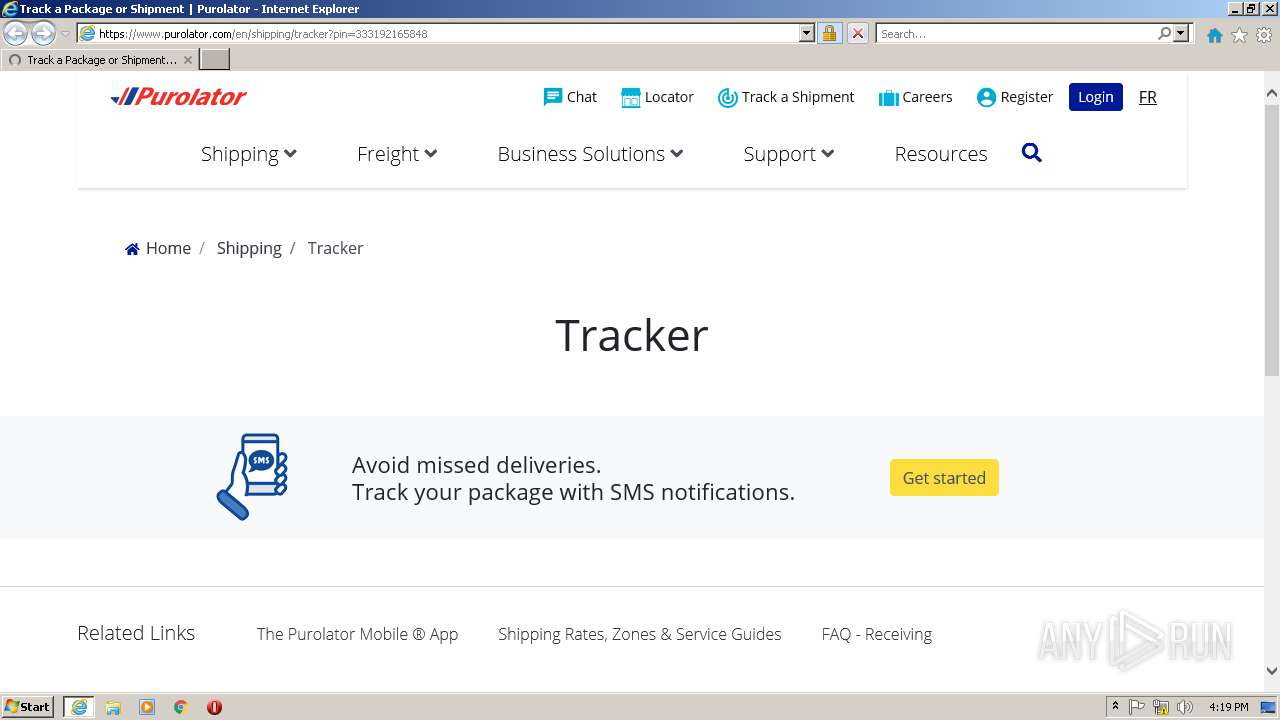Click the Get started button
Image resolution: width=1280 pixels, height=720 pixels.
point(944,478)
